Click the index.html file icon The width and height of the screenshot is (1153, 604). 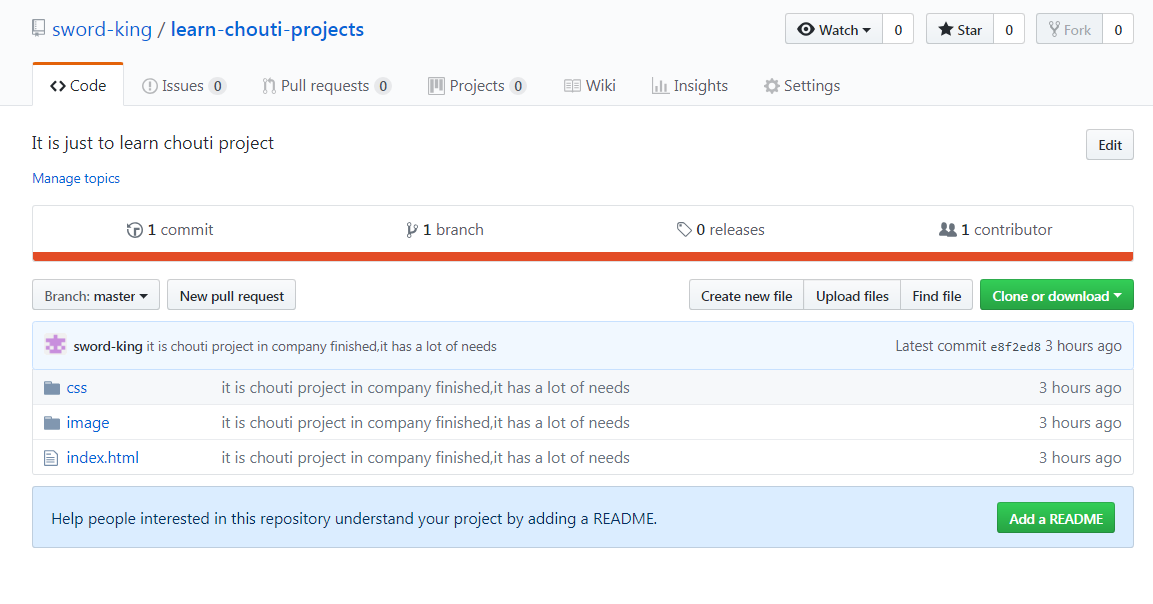(x=52, y=458)
